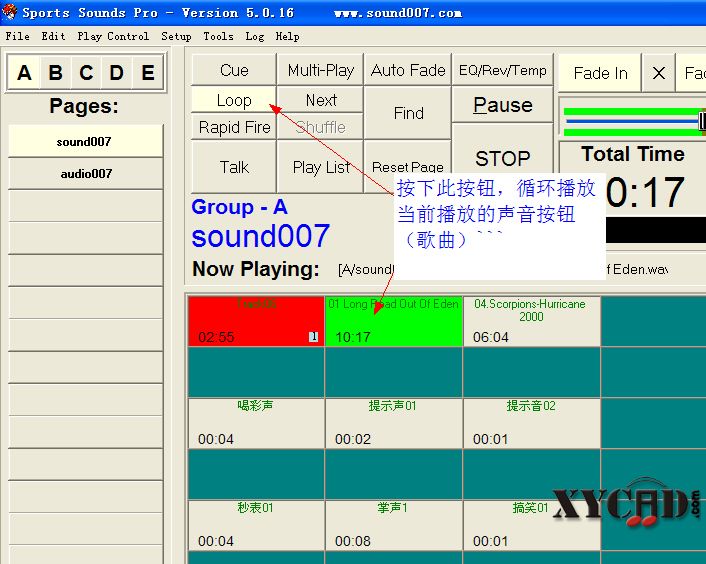Click the Fade In button
706x564 pixels.
pos(600,73)
